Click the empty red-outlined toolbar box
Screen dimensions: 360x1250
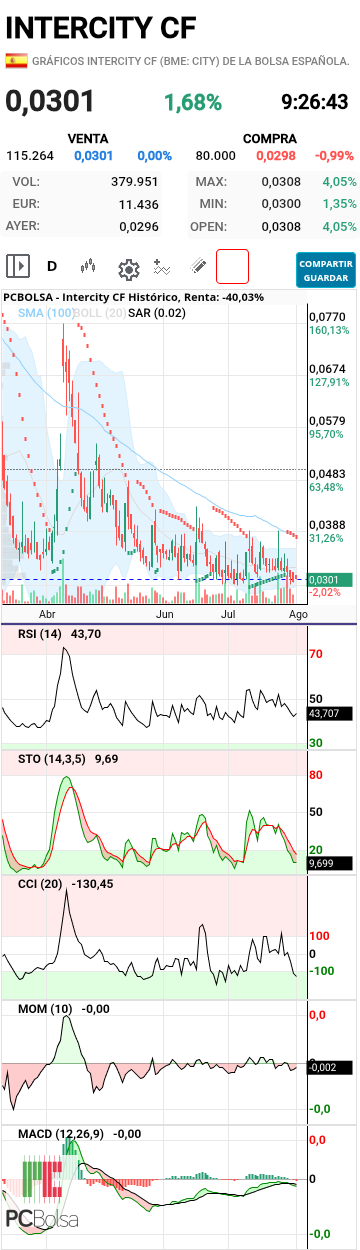(232, 267)
